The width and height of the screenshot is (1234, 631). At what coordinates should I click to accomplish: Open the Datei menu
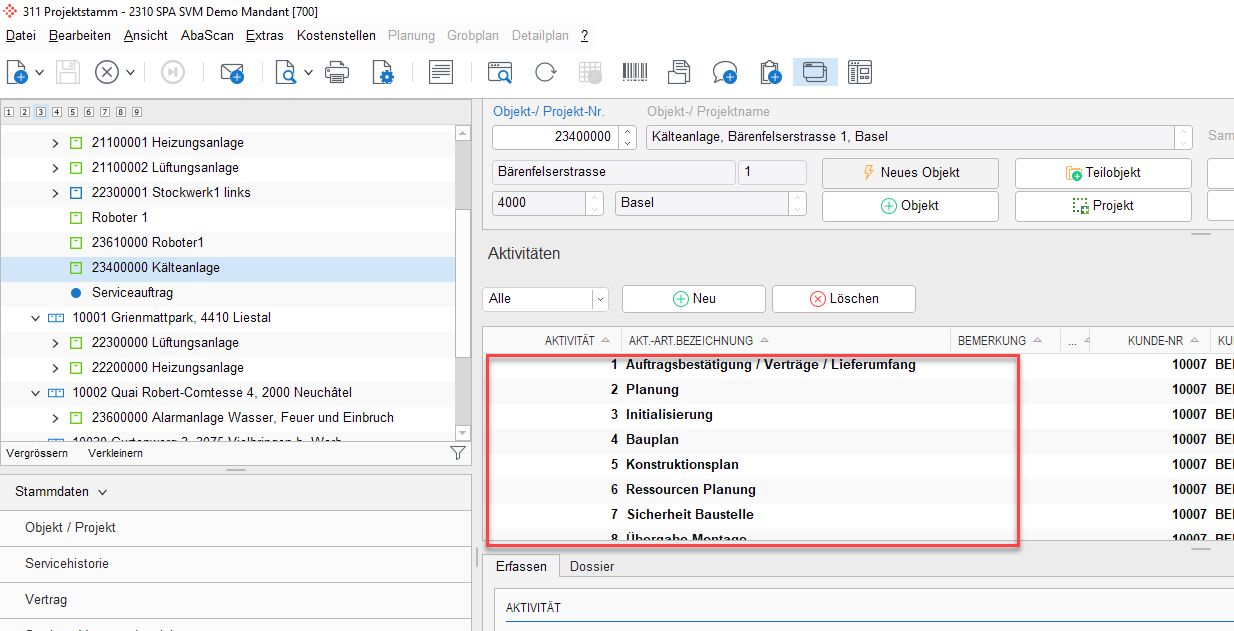pyautogui.click(x=21, y=35)
